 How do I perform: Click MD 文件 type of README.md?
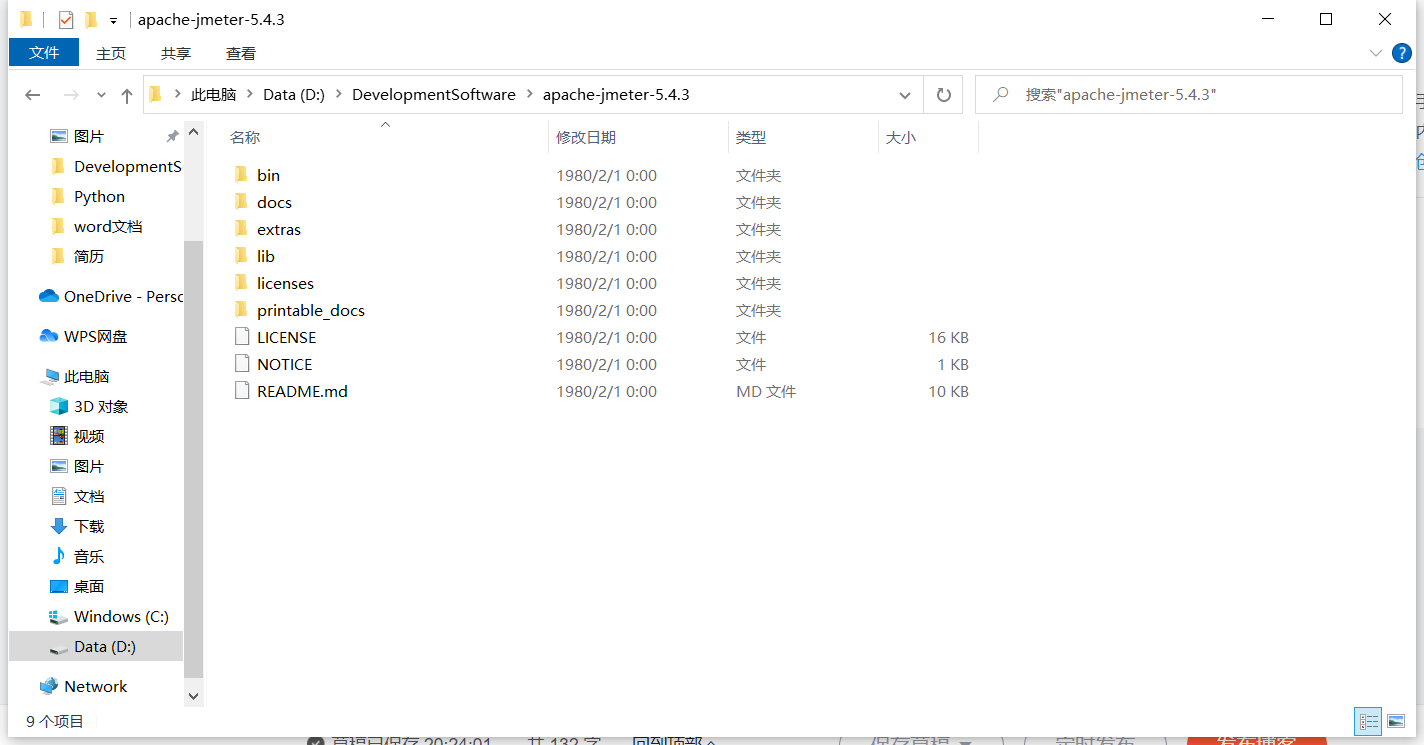[x=766, y=391]
